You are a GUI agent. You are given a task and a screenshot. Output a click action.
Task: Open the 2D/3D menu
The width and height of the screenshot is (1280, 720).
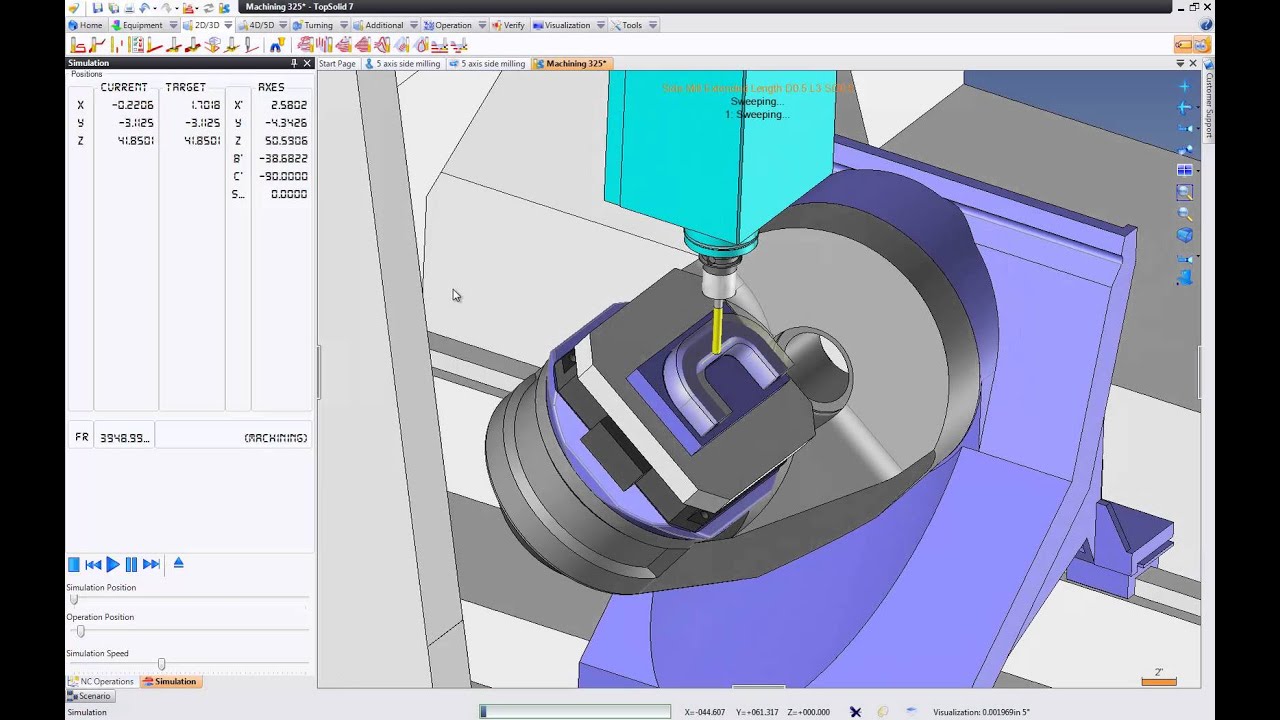(x=201, y=25)
